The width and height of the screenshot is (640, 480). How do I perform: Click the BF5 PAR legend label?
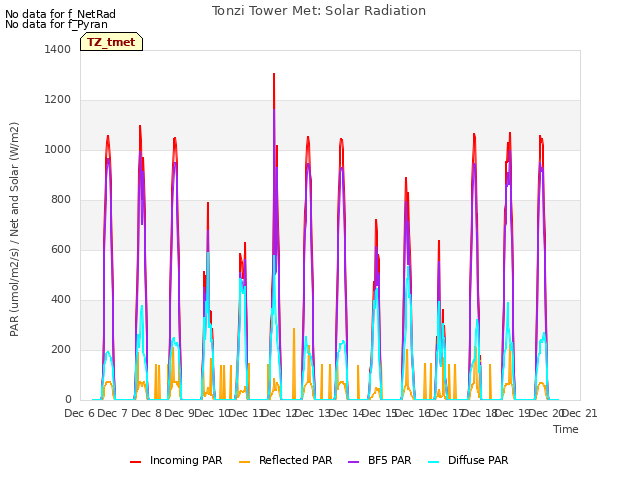click(389, 460)
